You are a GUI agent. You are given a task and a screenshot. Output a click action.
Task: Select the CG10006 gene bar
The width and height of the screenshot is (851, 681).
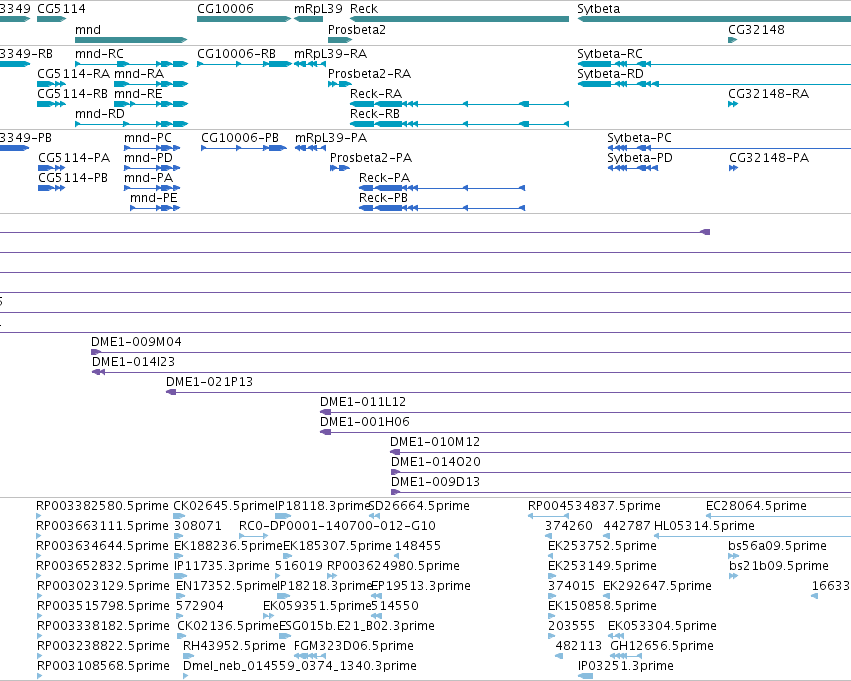click(244, 19)
